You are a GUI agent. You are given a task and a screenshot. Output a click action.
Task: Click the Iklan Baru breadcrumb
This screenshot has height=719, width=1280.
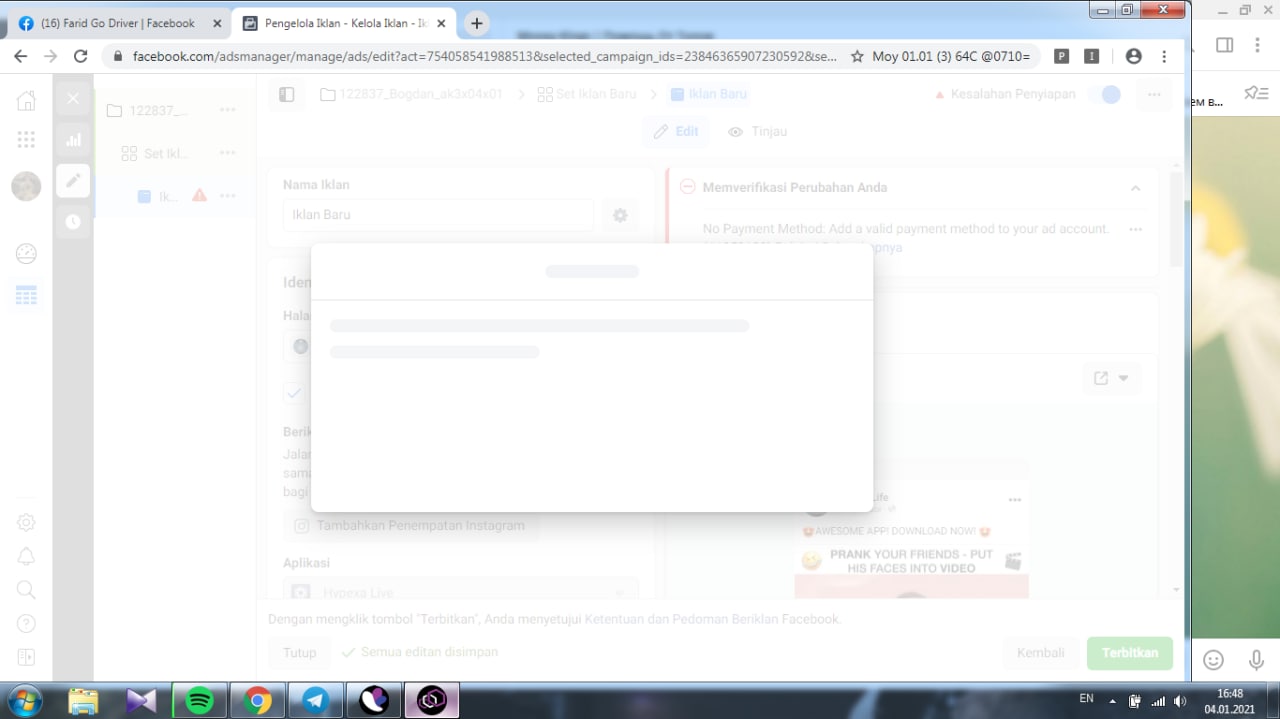709,94
